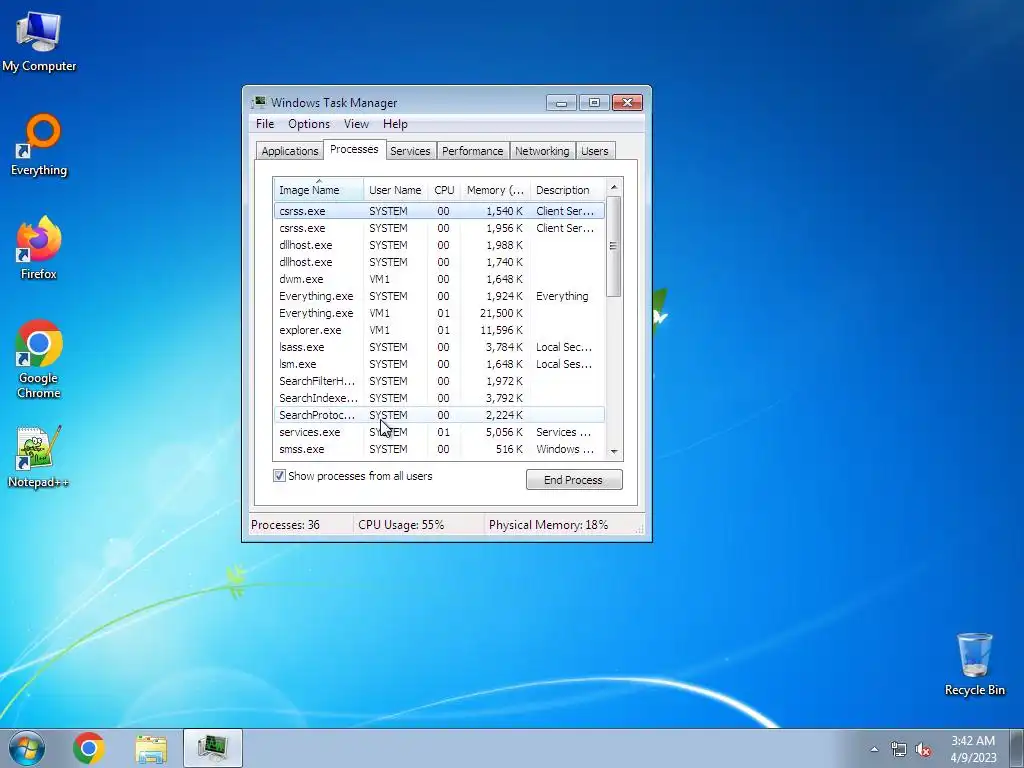1024x768 pixels.
Task: Open My Computer desktop icon
Action: [39, 40]
